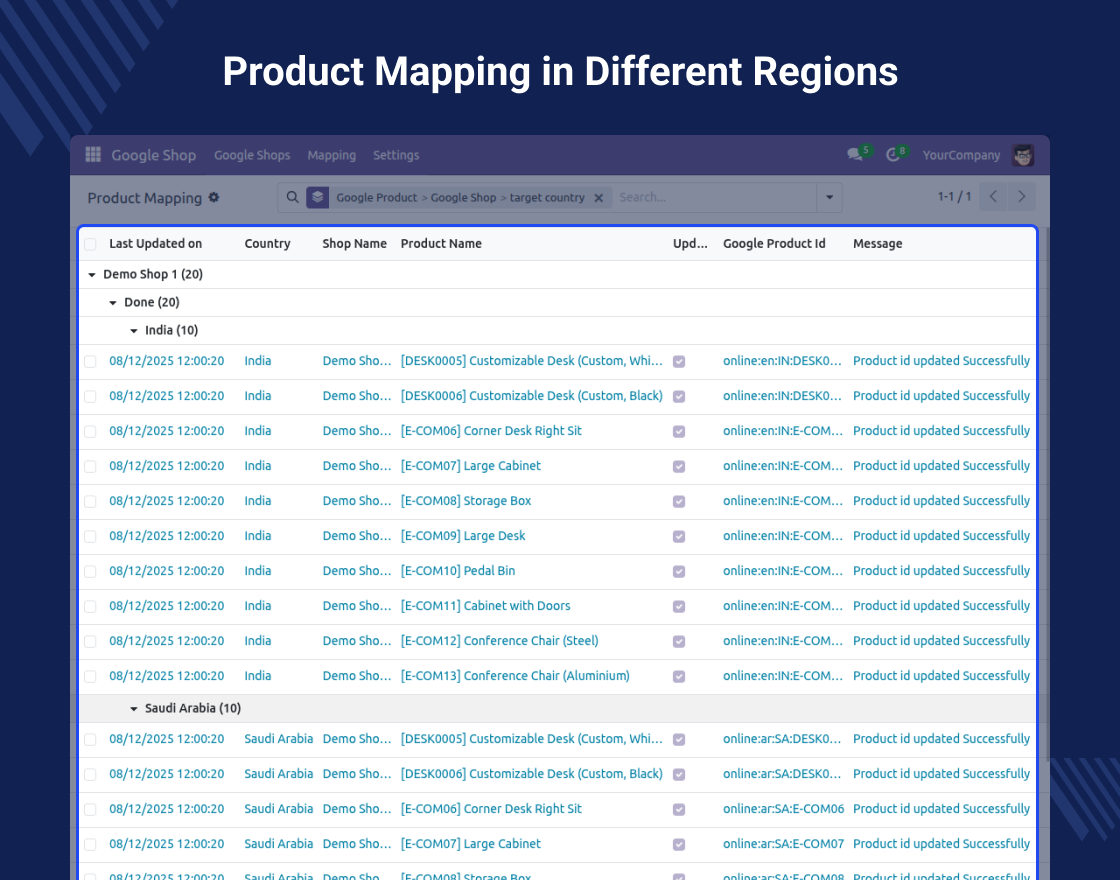Image resolution: width=1120 pixels, height=880 pixels.
Task: Click '[E-COM13] Conference Chair (Aluminium)' cell
Action: [515, 676]
